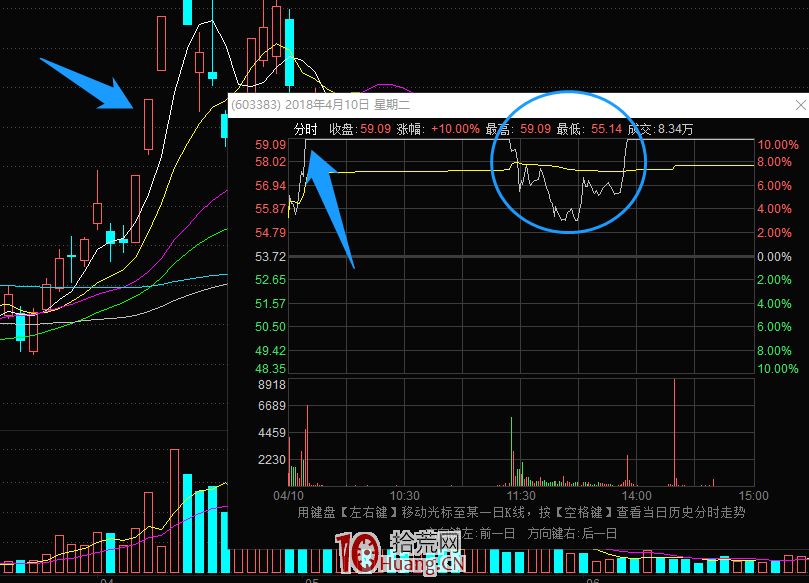The height and width of the screenshot is (583, 809).
Task: Click the 前一日 previous-day hint text
Action: tap(496, 533)
